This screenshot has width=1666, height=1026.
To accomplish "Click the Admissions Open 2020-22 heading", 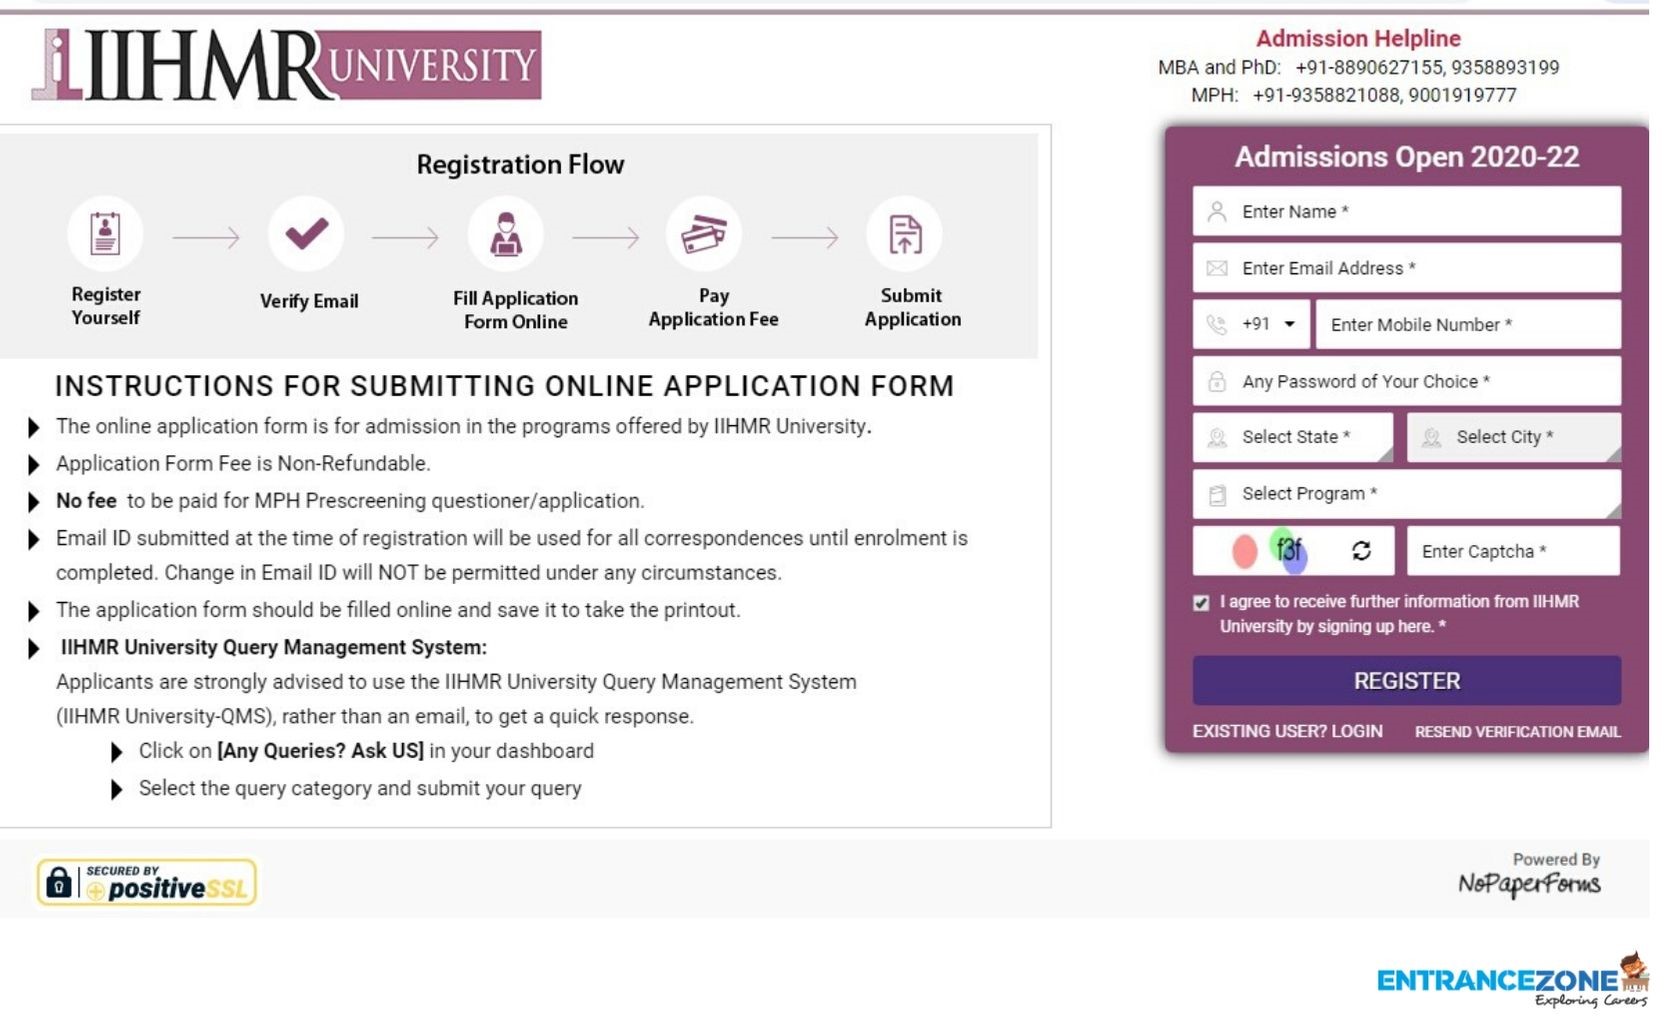I will tap(1407, 157).
